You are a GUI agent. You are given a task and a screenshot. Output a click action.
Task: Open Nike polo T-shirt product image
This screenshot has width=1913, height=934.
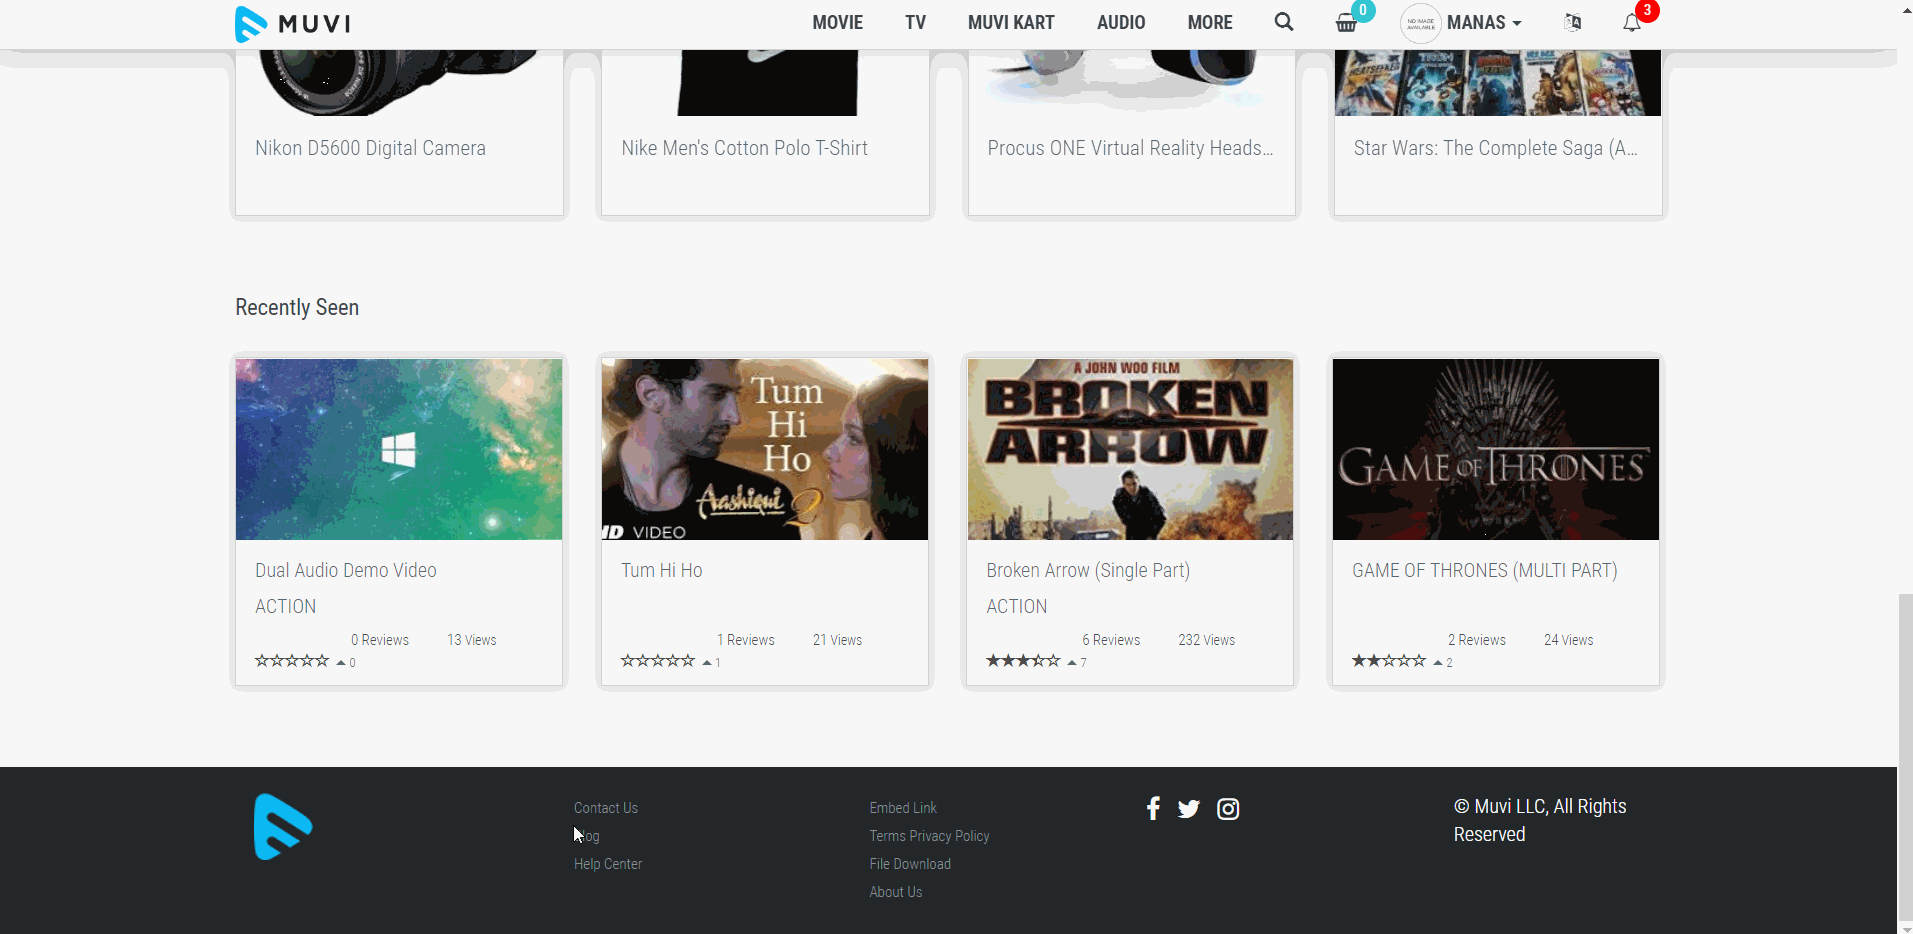(765, 83)
